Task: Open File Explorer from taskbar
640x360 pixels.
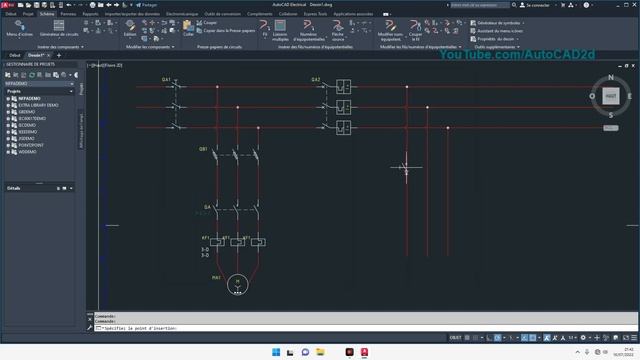Action: point(320,352)
